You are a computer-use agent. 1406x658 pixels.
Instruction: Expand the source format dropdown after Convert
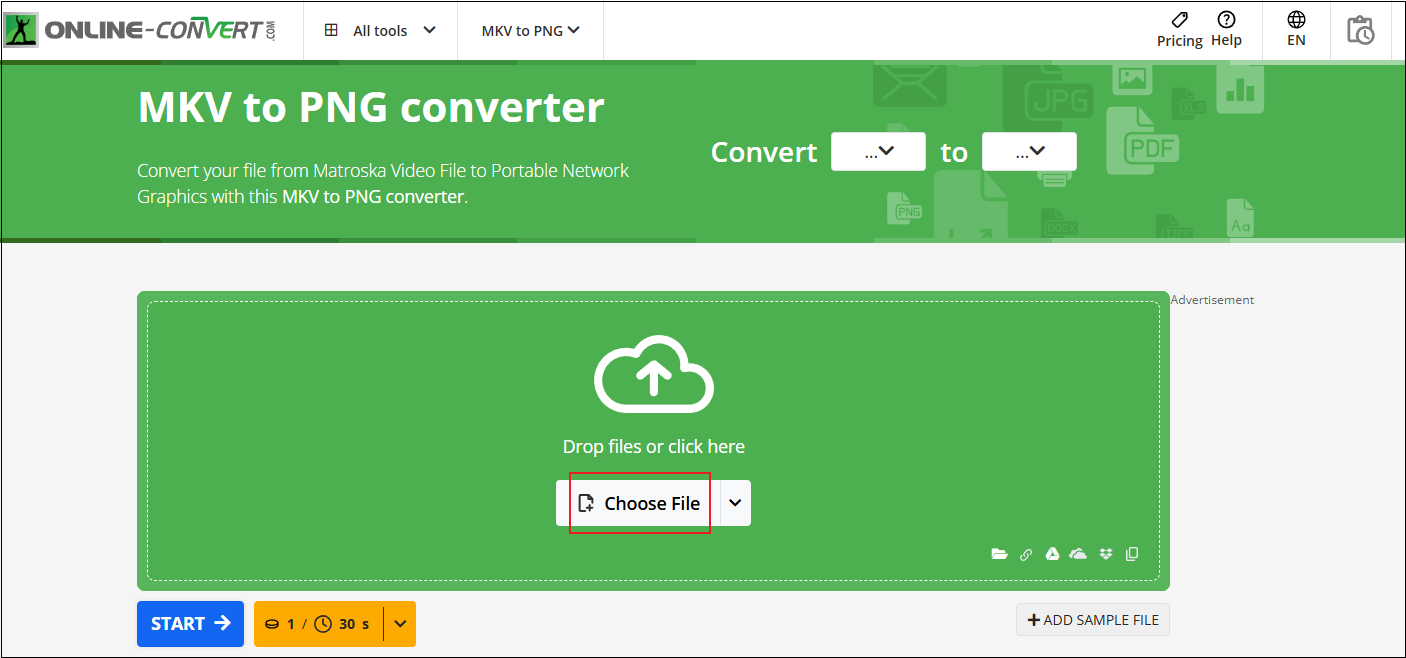coord(878,151)
